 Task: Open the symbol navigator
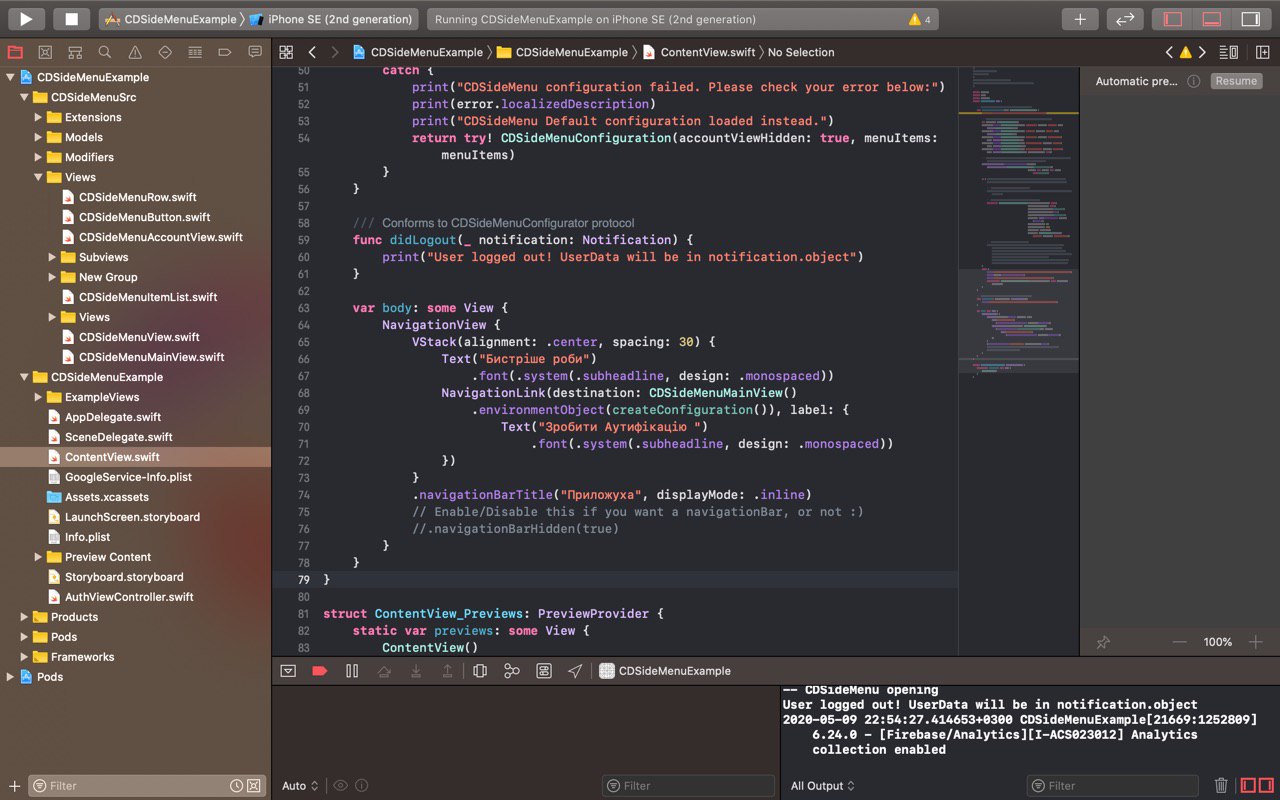(x=75, y=52)
